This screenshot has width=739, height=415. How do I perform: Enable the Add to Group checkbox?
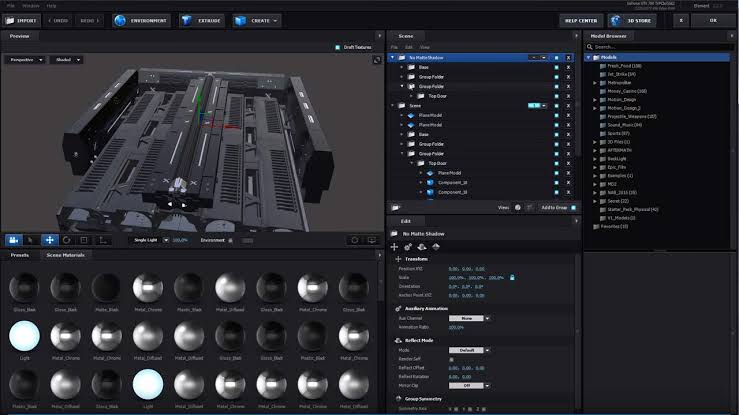[x=574, y=208]
